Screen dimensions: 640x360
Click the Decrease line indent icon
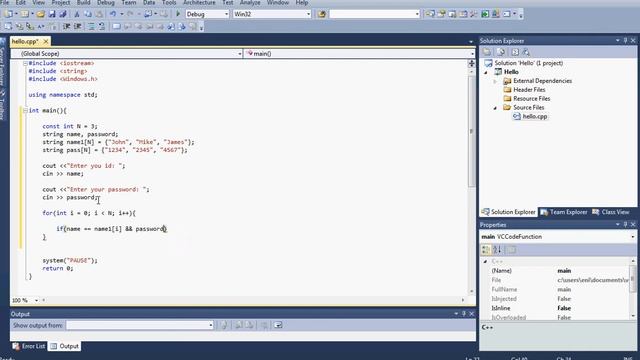(x=67, y=27)
